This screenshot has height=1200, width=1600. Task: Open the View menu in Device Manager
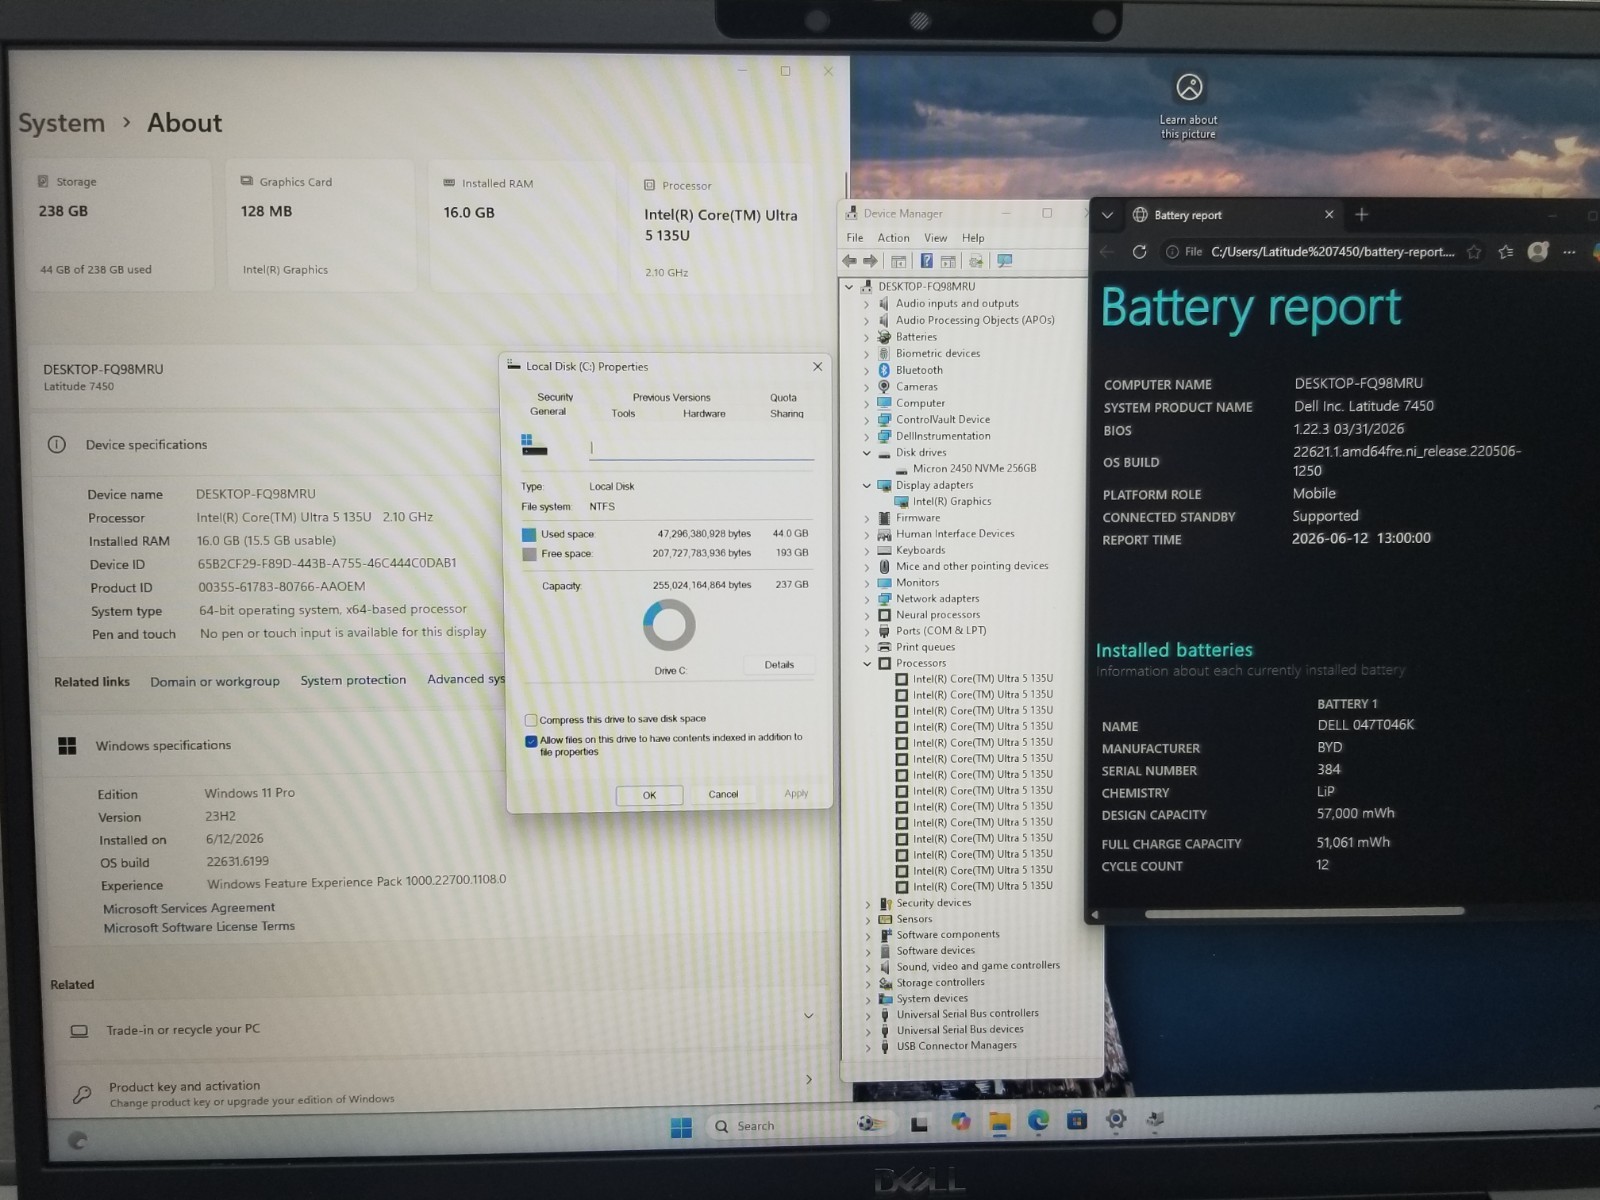pyautogui.click(x=935, y=238)
